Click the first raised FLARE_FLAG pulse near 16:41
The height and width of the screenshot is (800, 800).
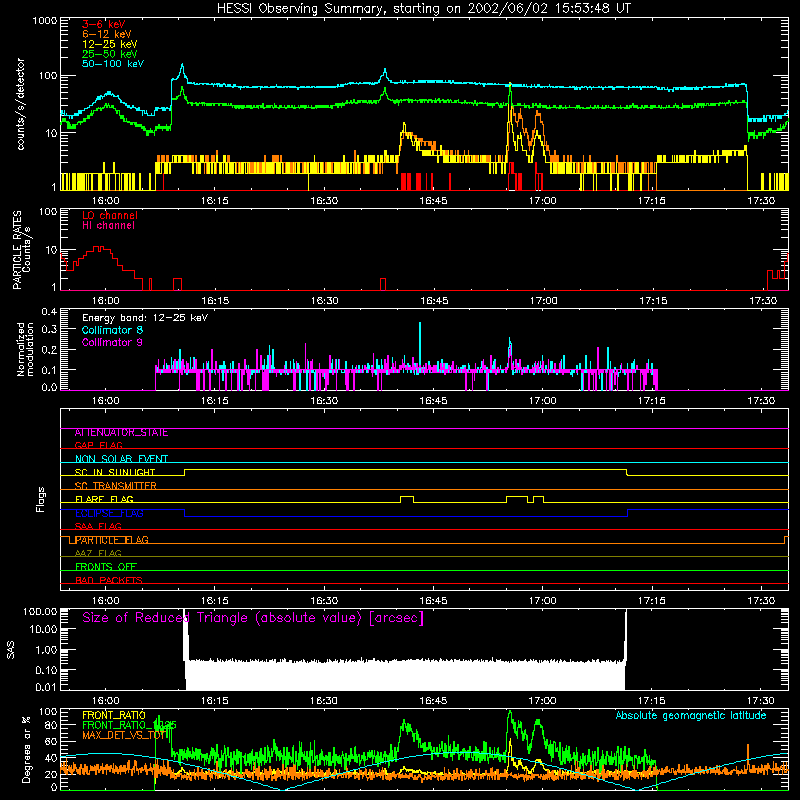[x=407, y=498]
